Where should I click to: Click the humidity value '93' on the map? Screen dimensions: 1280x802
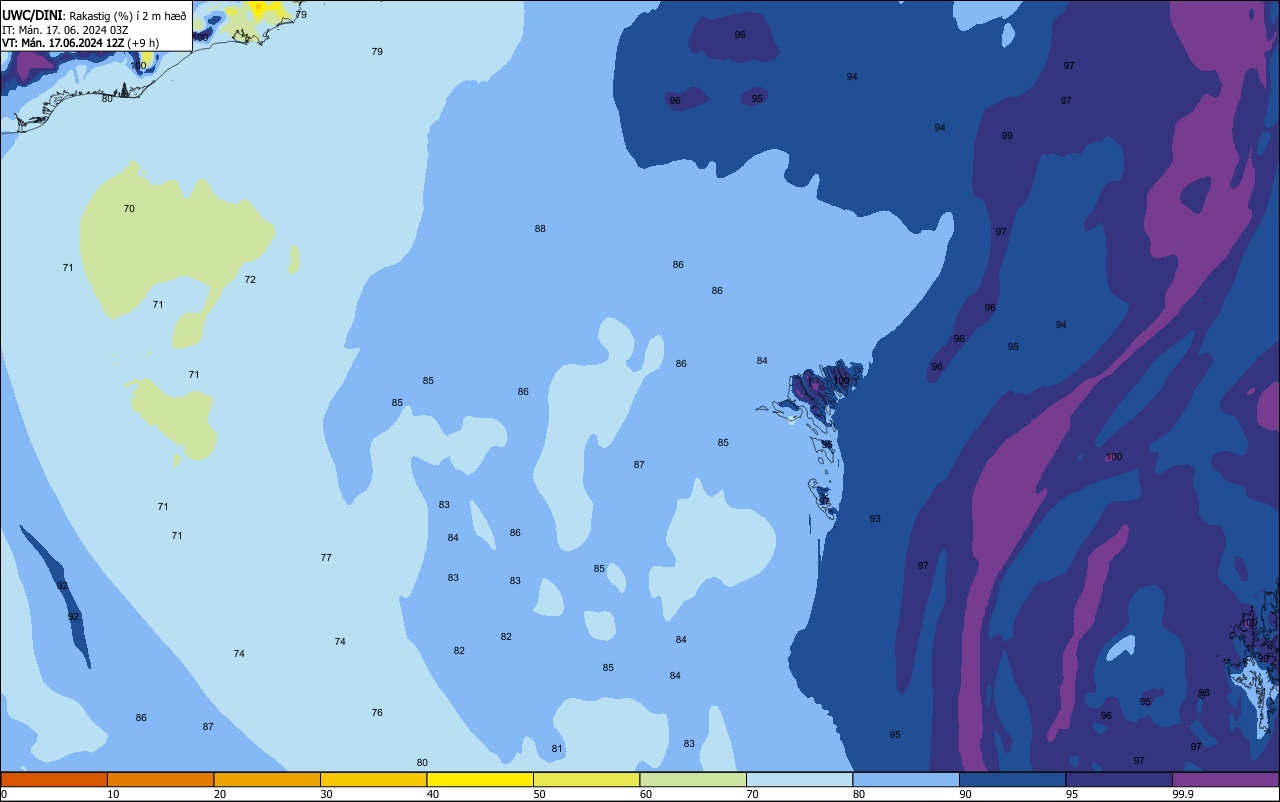[x=875, y=518]
